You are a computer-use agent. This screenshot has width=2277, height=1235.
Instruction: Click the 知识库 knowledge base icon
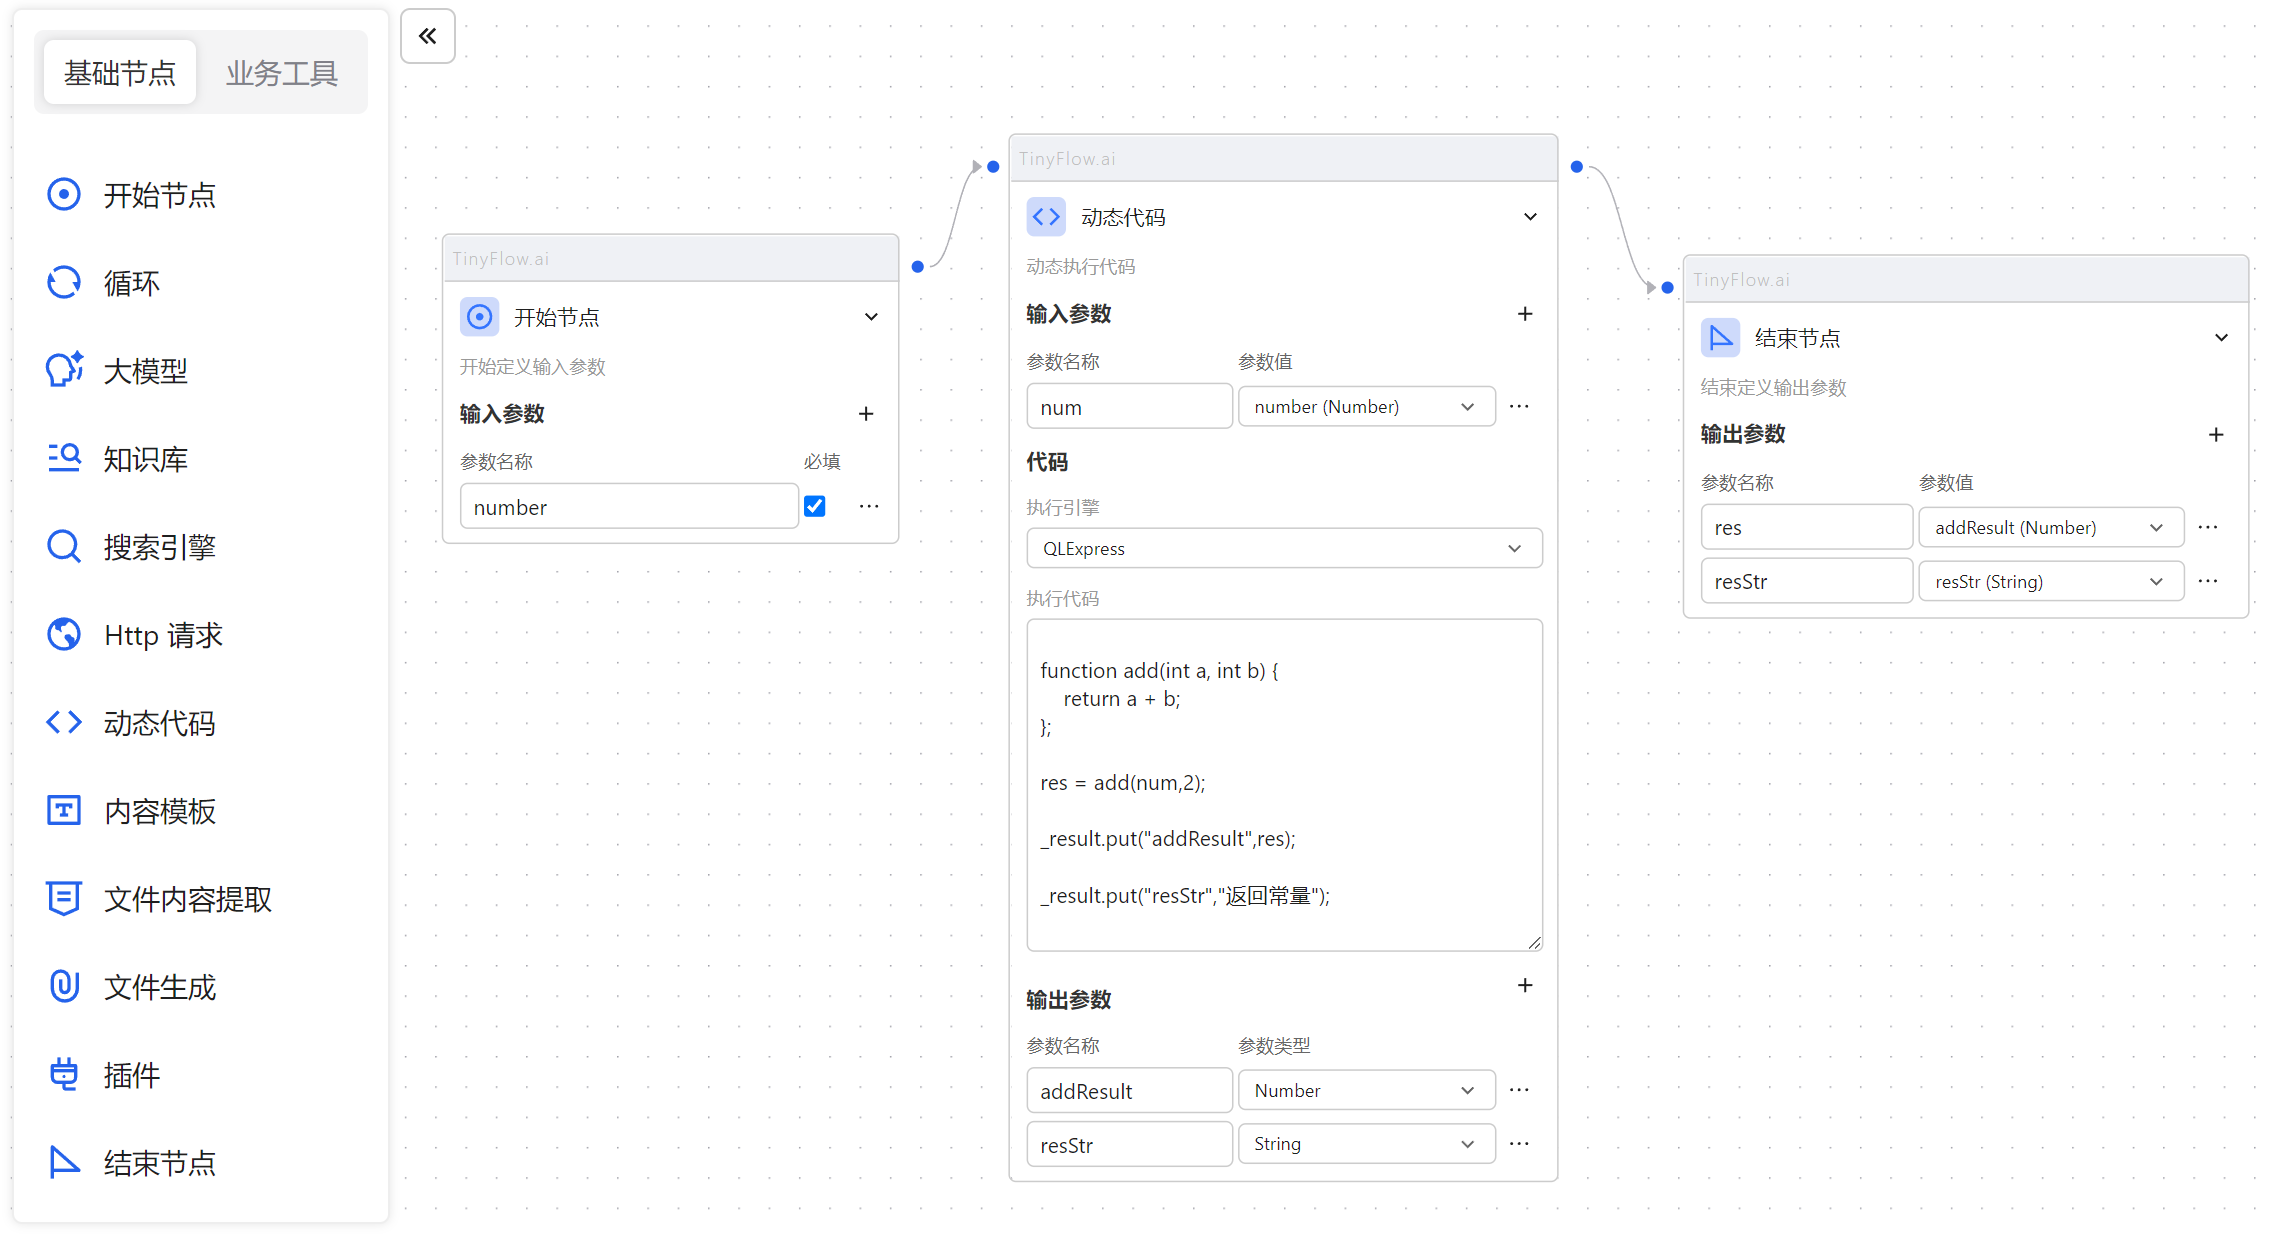(64, 458)
